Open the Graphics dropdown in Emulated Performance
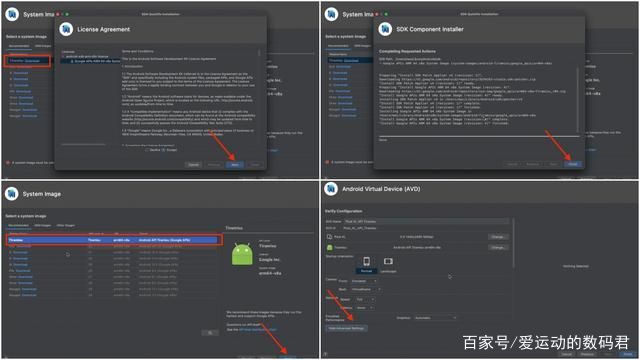 click(435, 318)
